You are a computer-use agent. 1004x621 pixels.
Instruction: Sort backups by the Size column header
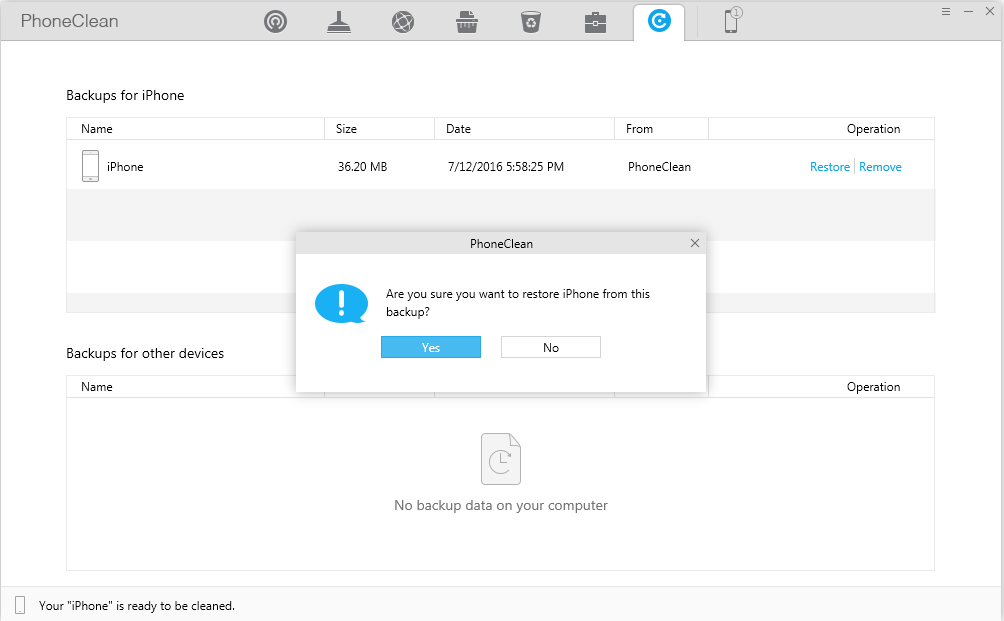click(x=347, y=129)
